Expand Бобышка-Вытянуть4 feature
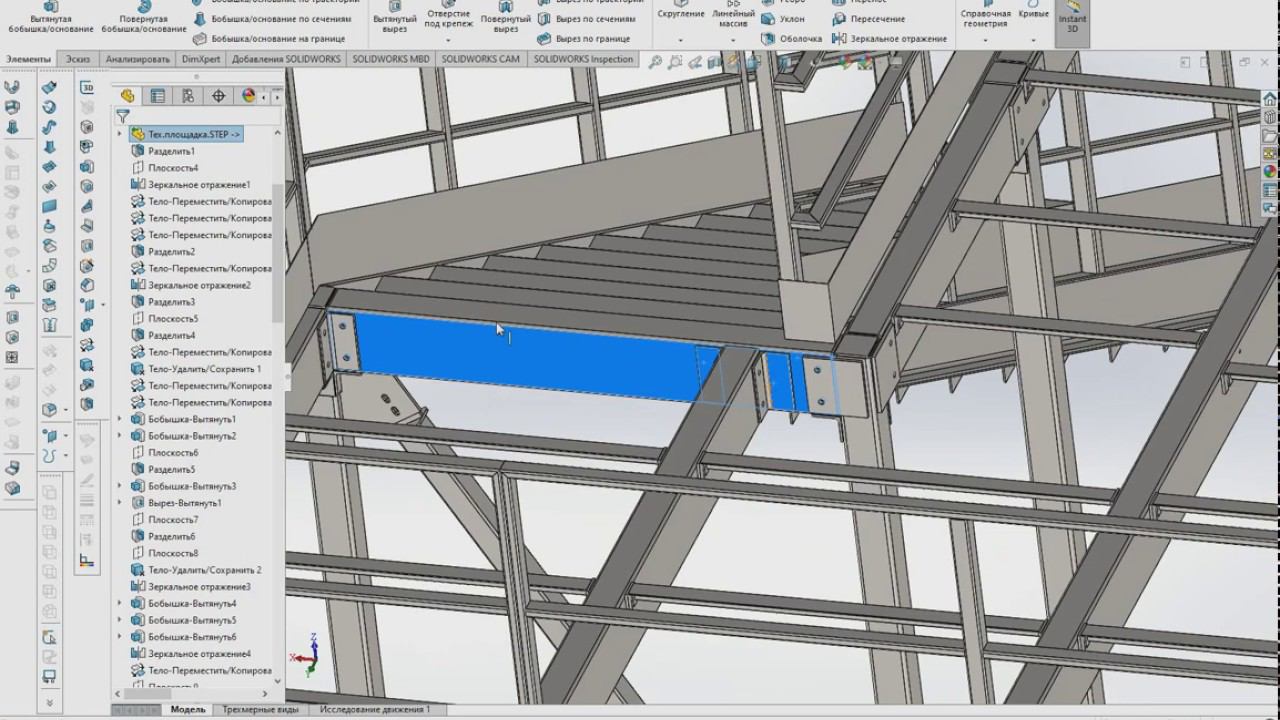Viewport: 1280px width, 720px height. tap(120, 604)
